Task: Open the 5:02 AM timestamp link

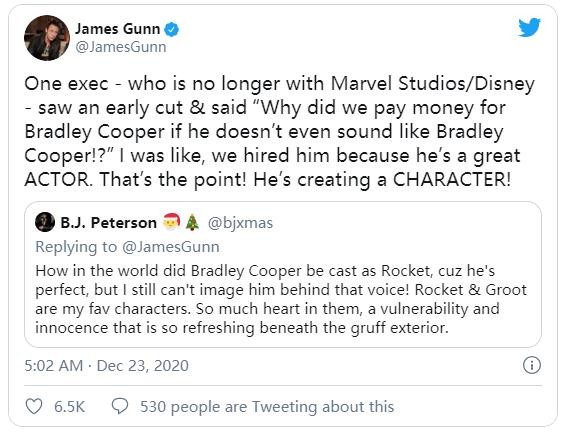Action: 54,366
